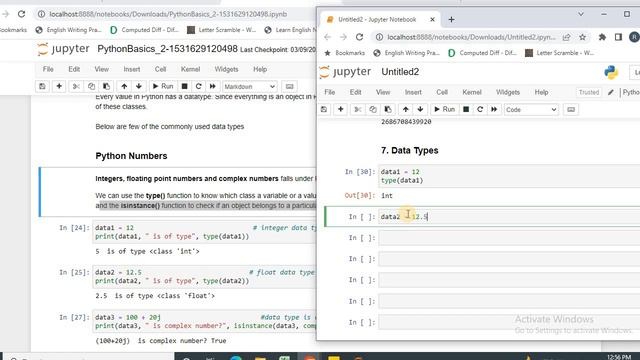640x360 pixels.
Task: Copy selected cells in Untitled2 toolbar
Action: (373, 109)
